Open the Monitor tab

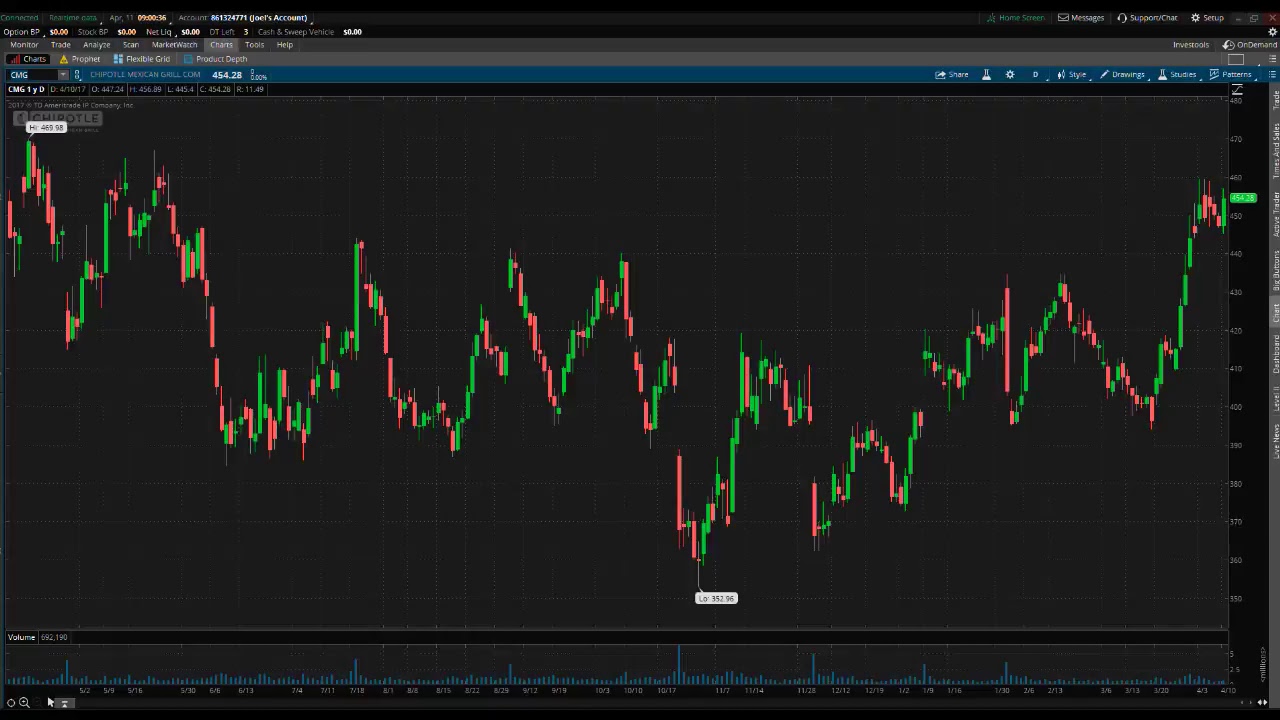coord(24,45)
